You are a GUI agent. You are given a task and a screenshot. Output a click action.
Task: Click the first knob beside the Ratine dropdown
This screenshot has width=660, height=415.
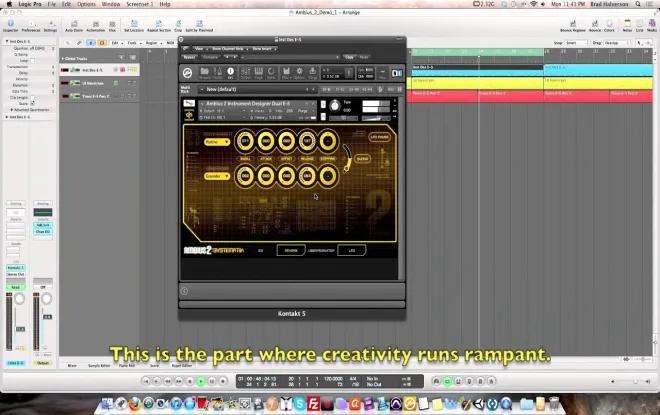245,141
